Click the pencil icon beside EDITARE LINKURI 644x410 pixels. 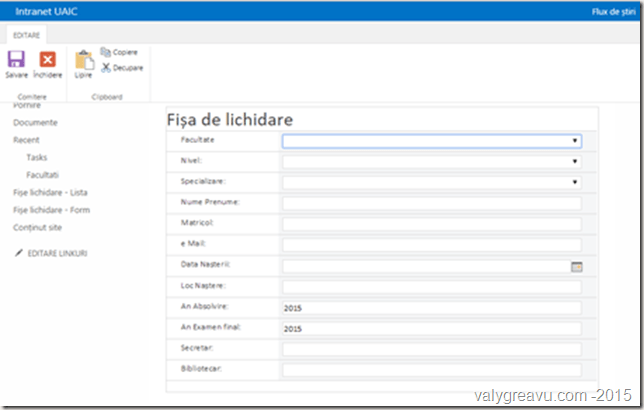coord(18,254)
